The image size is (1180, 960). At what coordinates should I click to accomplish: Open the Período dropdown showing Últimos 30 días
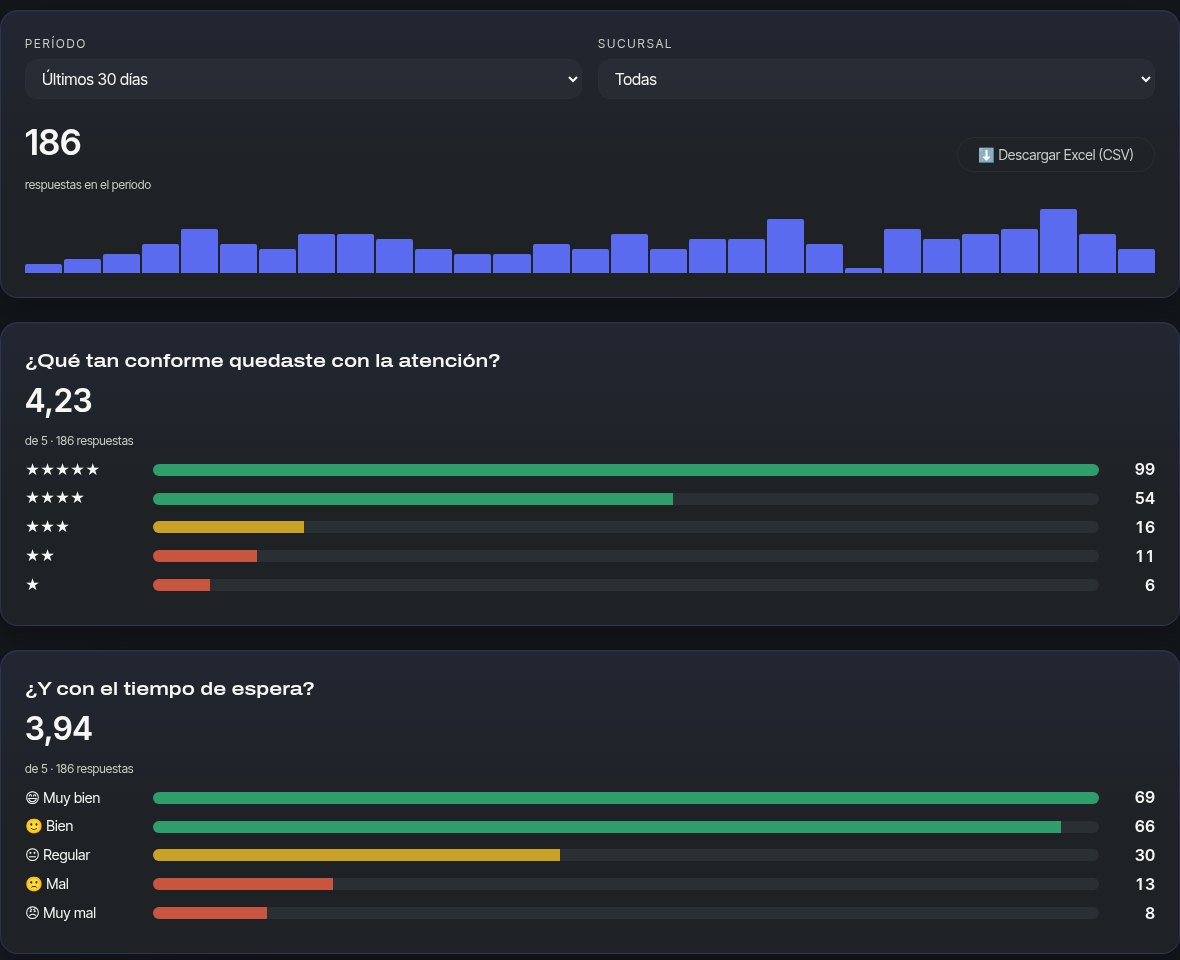(303, 79)
